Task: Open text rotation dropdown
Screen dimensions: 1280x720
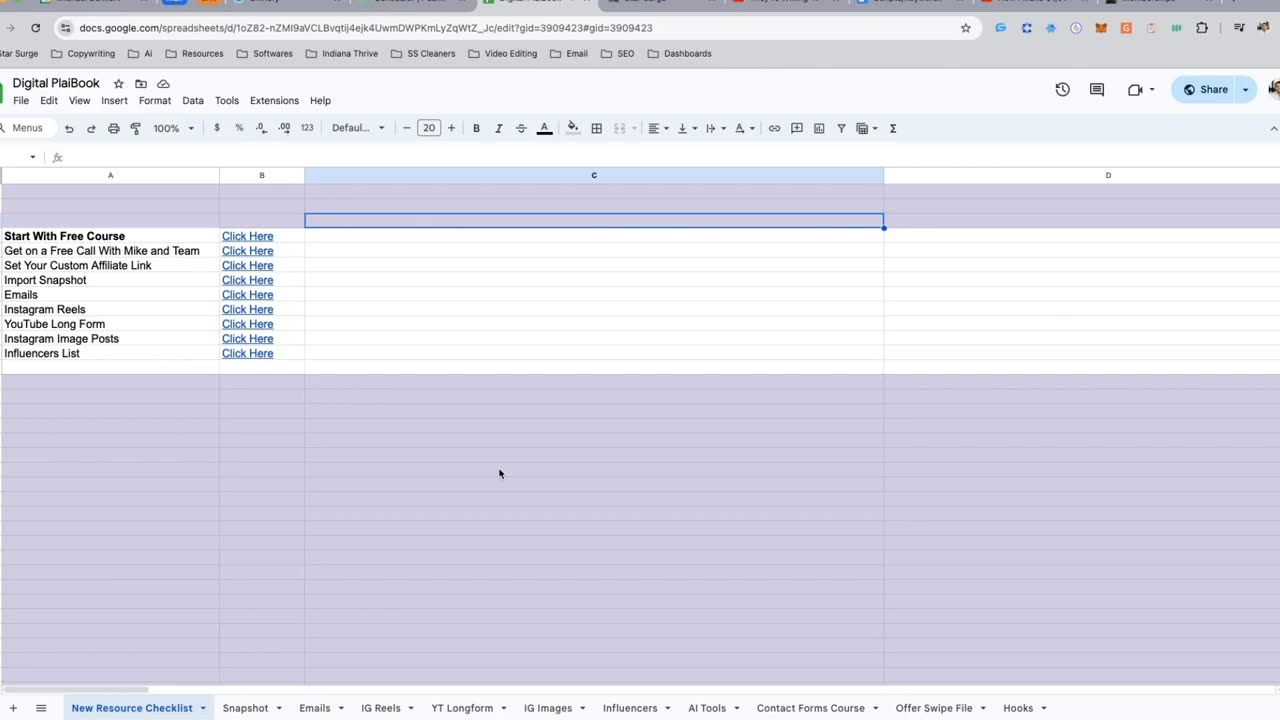Action: (x=744, y=128)
